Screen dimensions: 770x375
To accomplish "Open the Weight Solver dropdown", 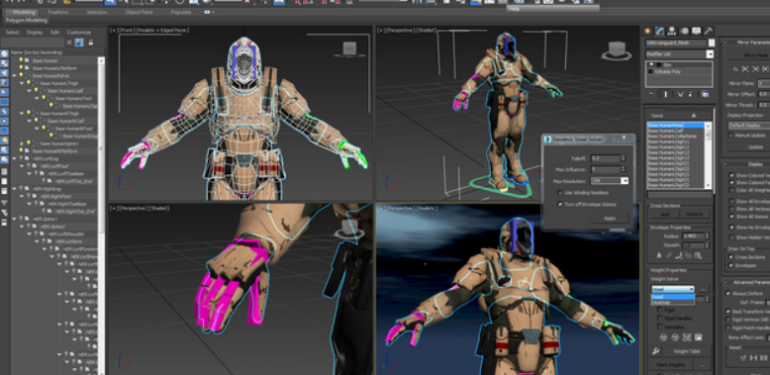I will click(x=673, y=289).
